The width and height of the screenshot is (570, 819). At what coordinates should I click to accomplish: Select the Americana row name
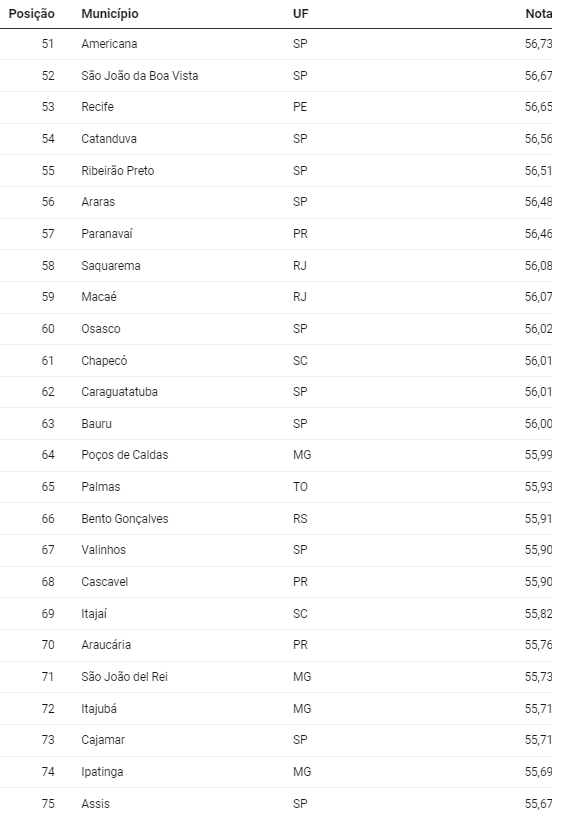coord(109,44)
